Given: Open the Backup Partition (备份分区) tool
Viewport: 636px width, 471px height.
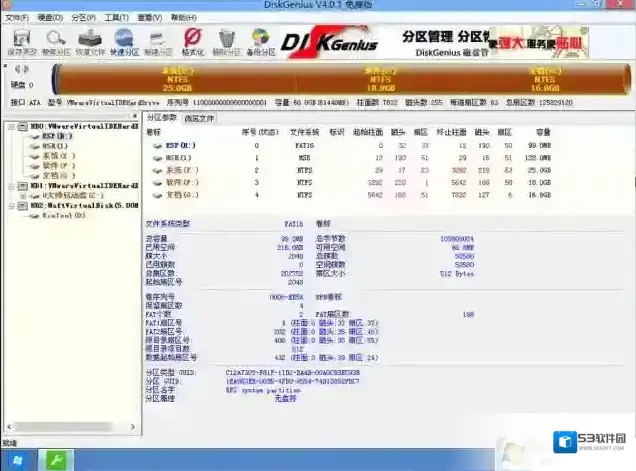Looking at the screenshot, I should 262,42.
